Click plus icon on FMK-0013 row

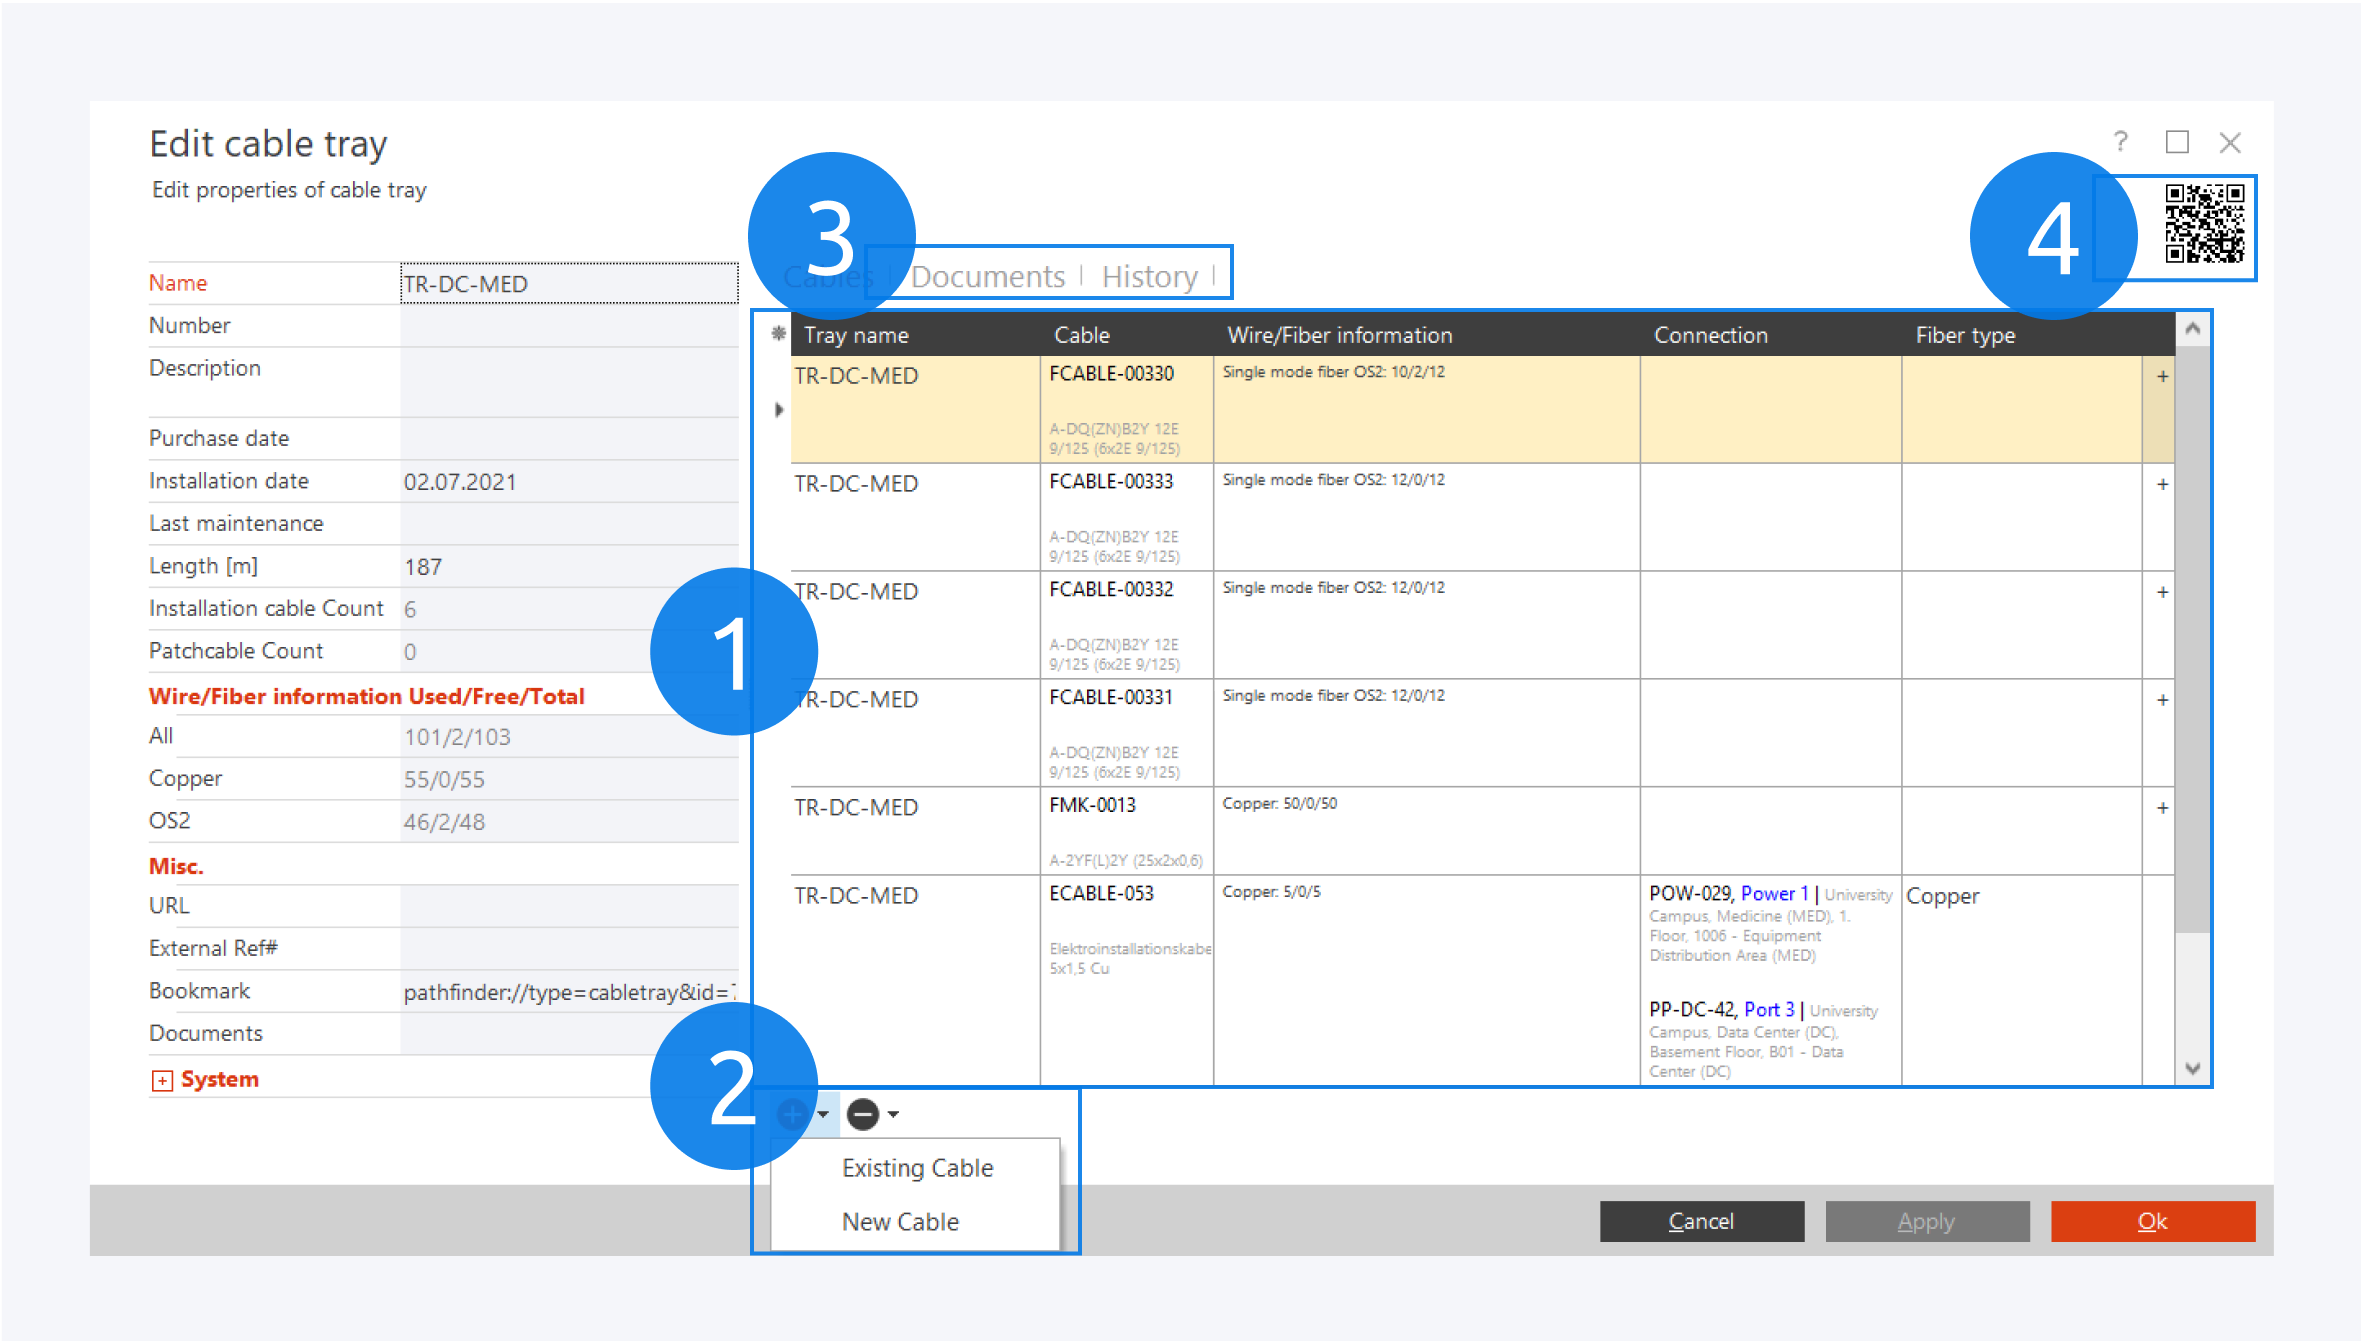[x=2162, y=808]
